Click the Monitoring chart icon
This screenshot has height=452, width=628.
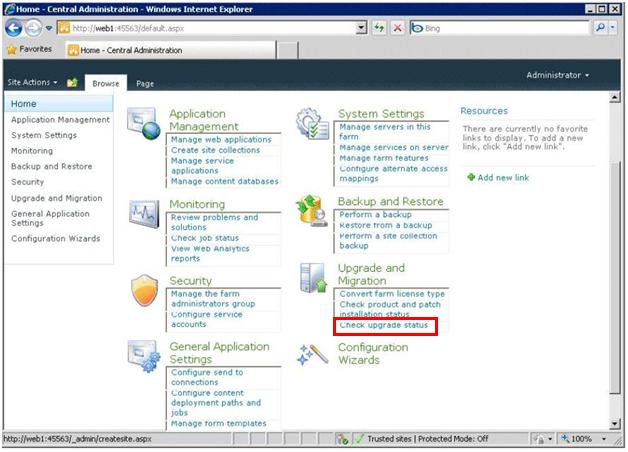(144, 214)
